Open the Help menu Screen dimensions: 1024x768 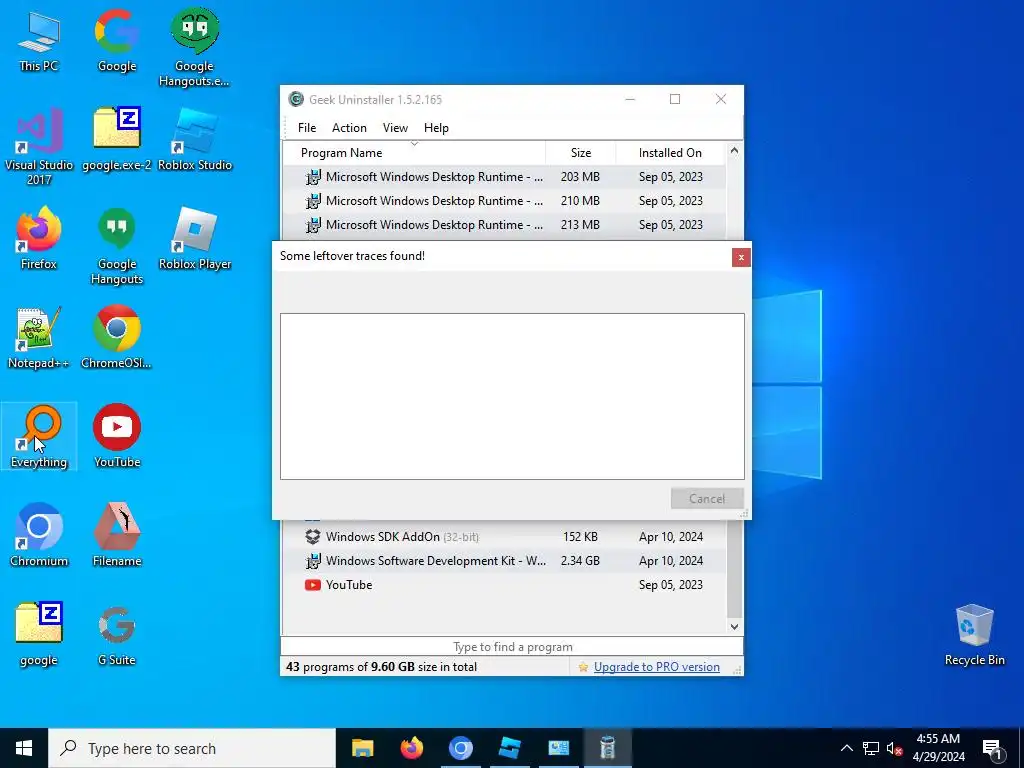point(436,128)
